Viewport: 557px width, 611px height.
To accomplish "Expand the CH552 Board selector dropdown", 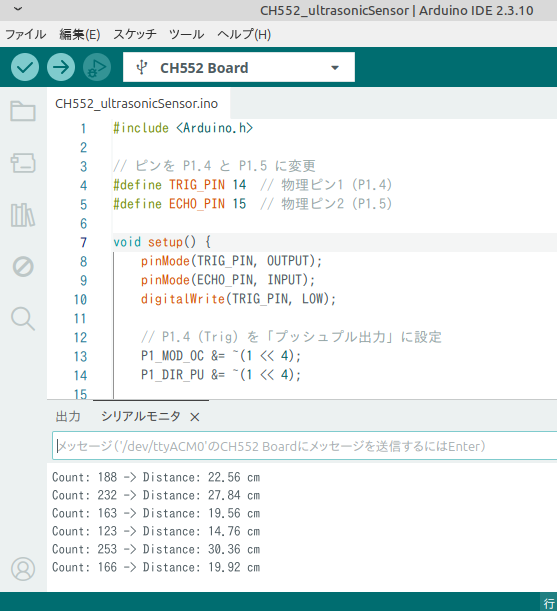I will (239, 67).
